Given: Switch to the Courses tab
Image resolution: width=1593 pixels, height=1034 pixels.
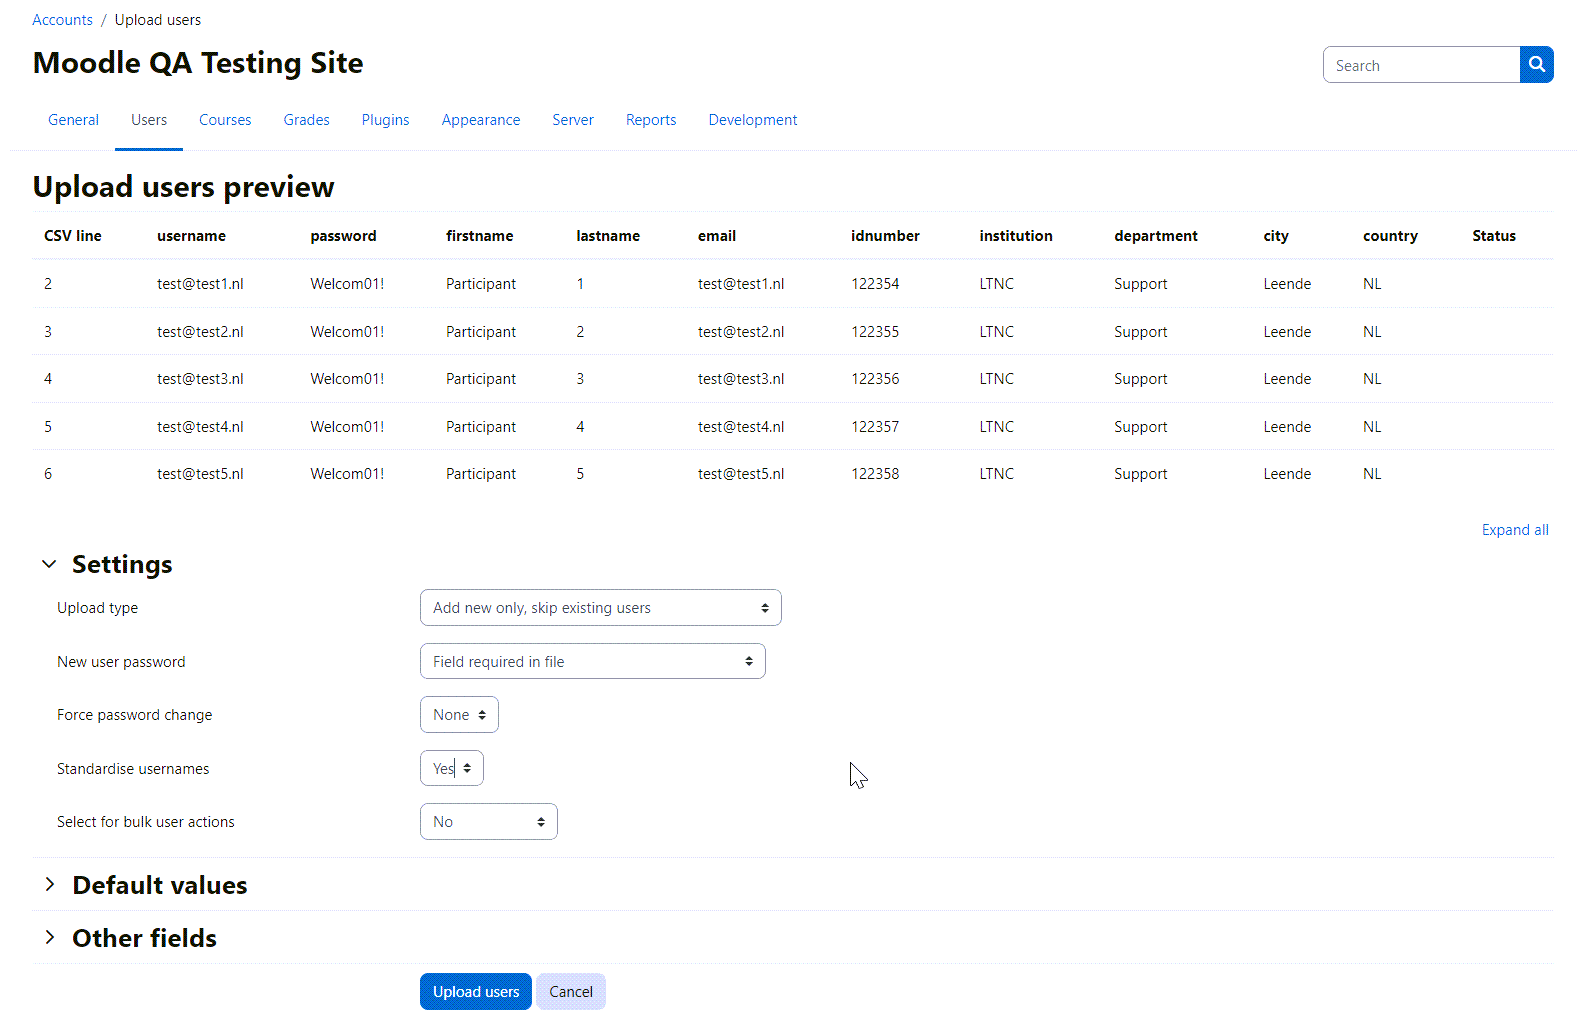Looking at the screenshot, I should pos(225,120).
